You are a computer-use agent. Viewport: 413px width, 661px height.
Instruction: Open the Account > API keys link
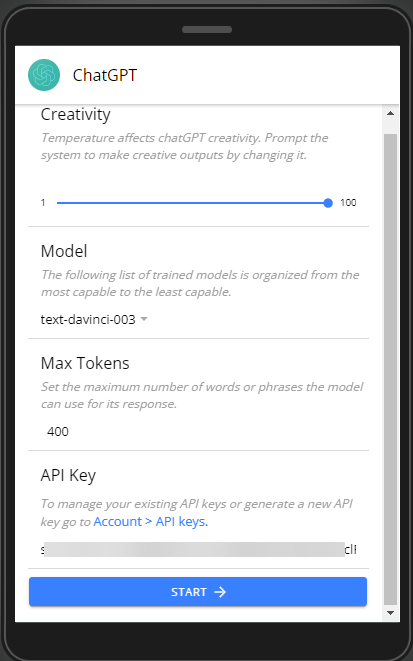click(x=151, y=521)
